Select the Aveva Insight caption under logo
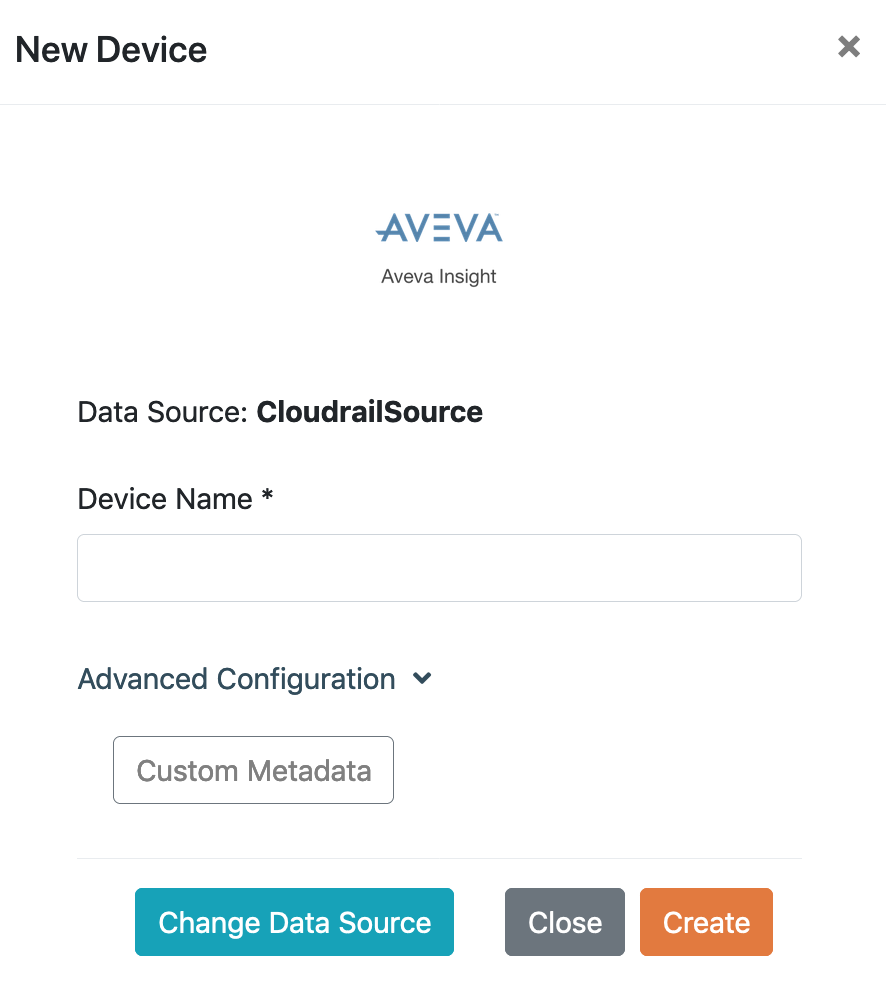This screenshot has width=886, height=982. coord(438,276)
